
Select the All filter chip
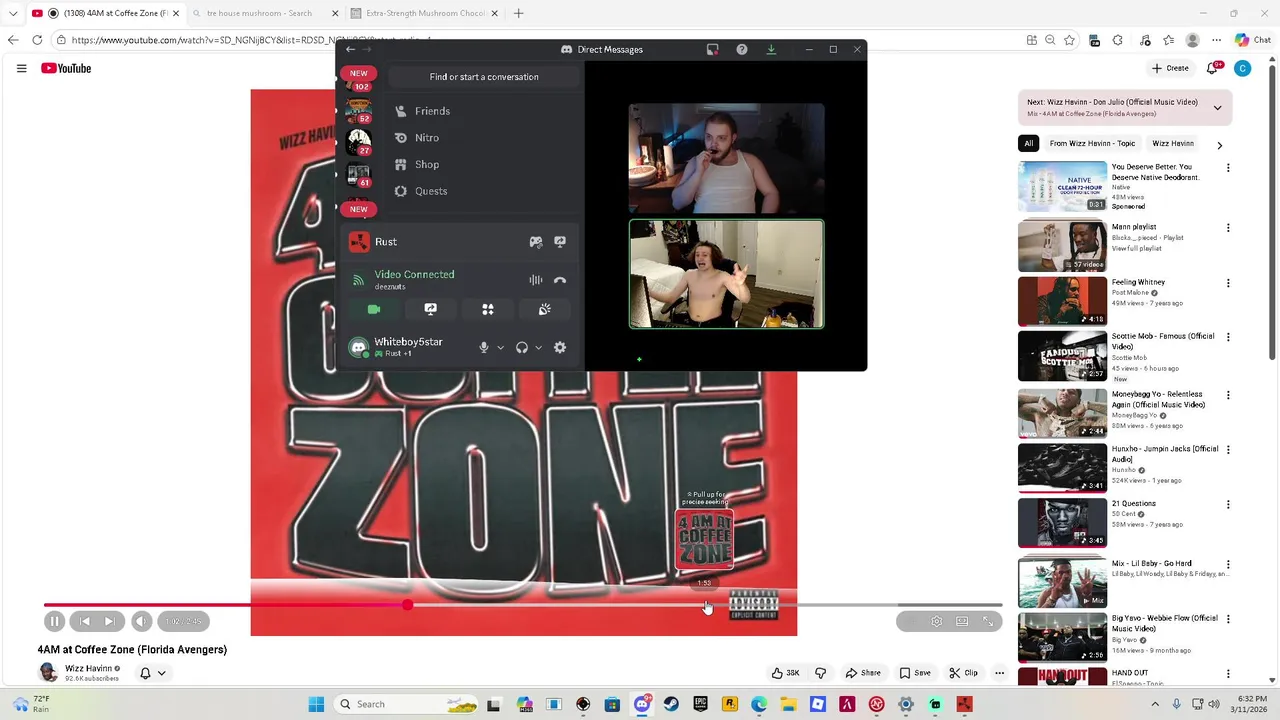pos(1028,143)
